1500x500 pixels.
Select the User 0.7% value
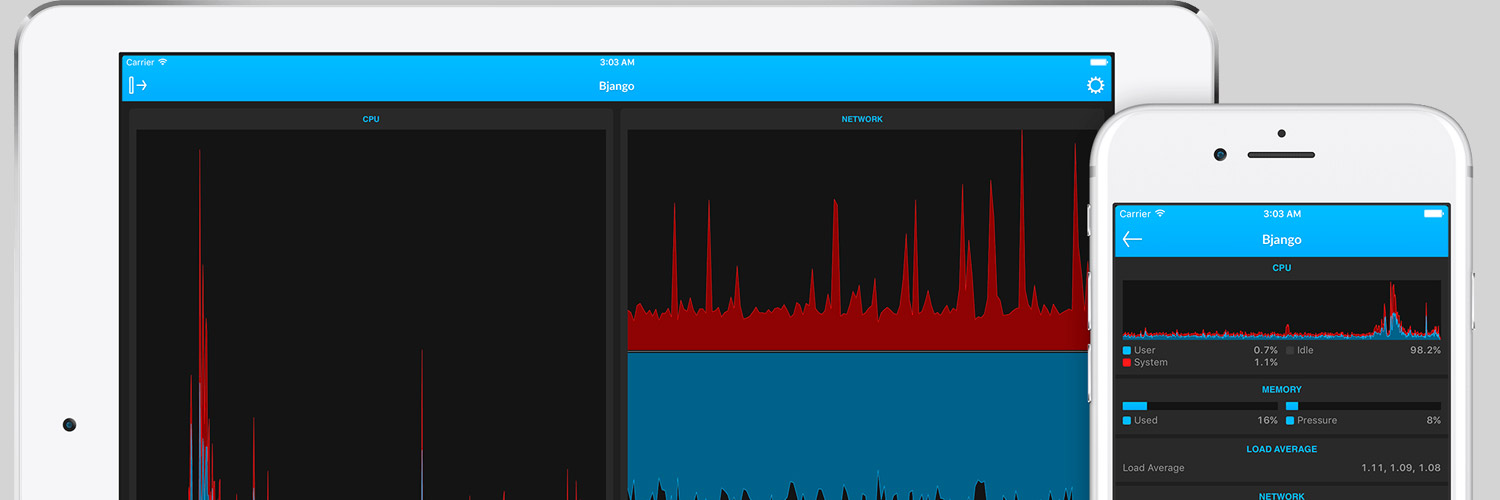point(1266,351)
